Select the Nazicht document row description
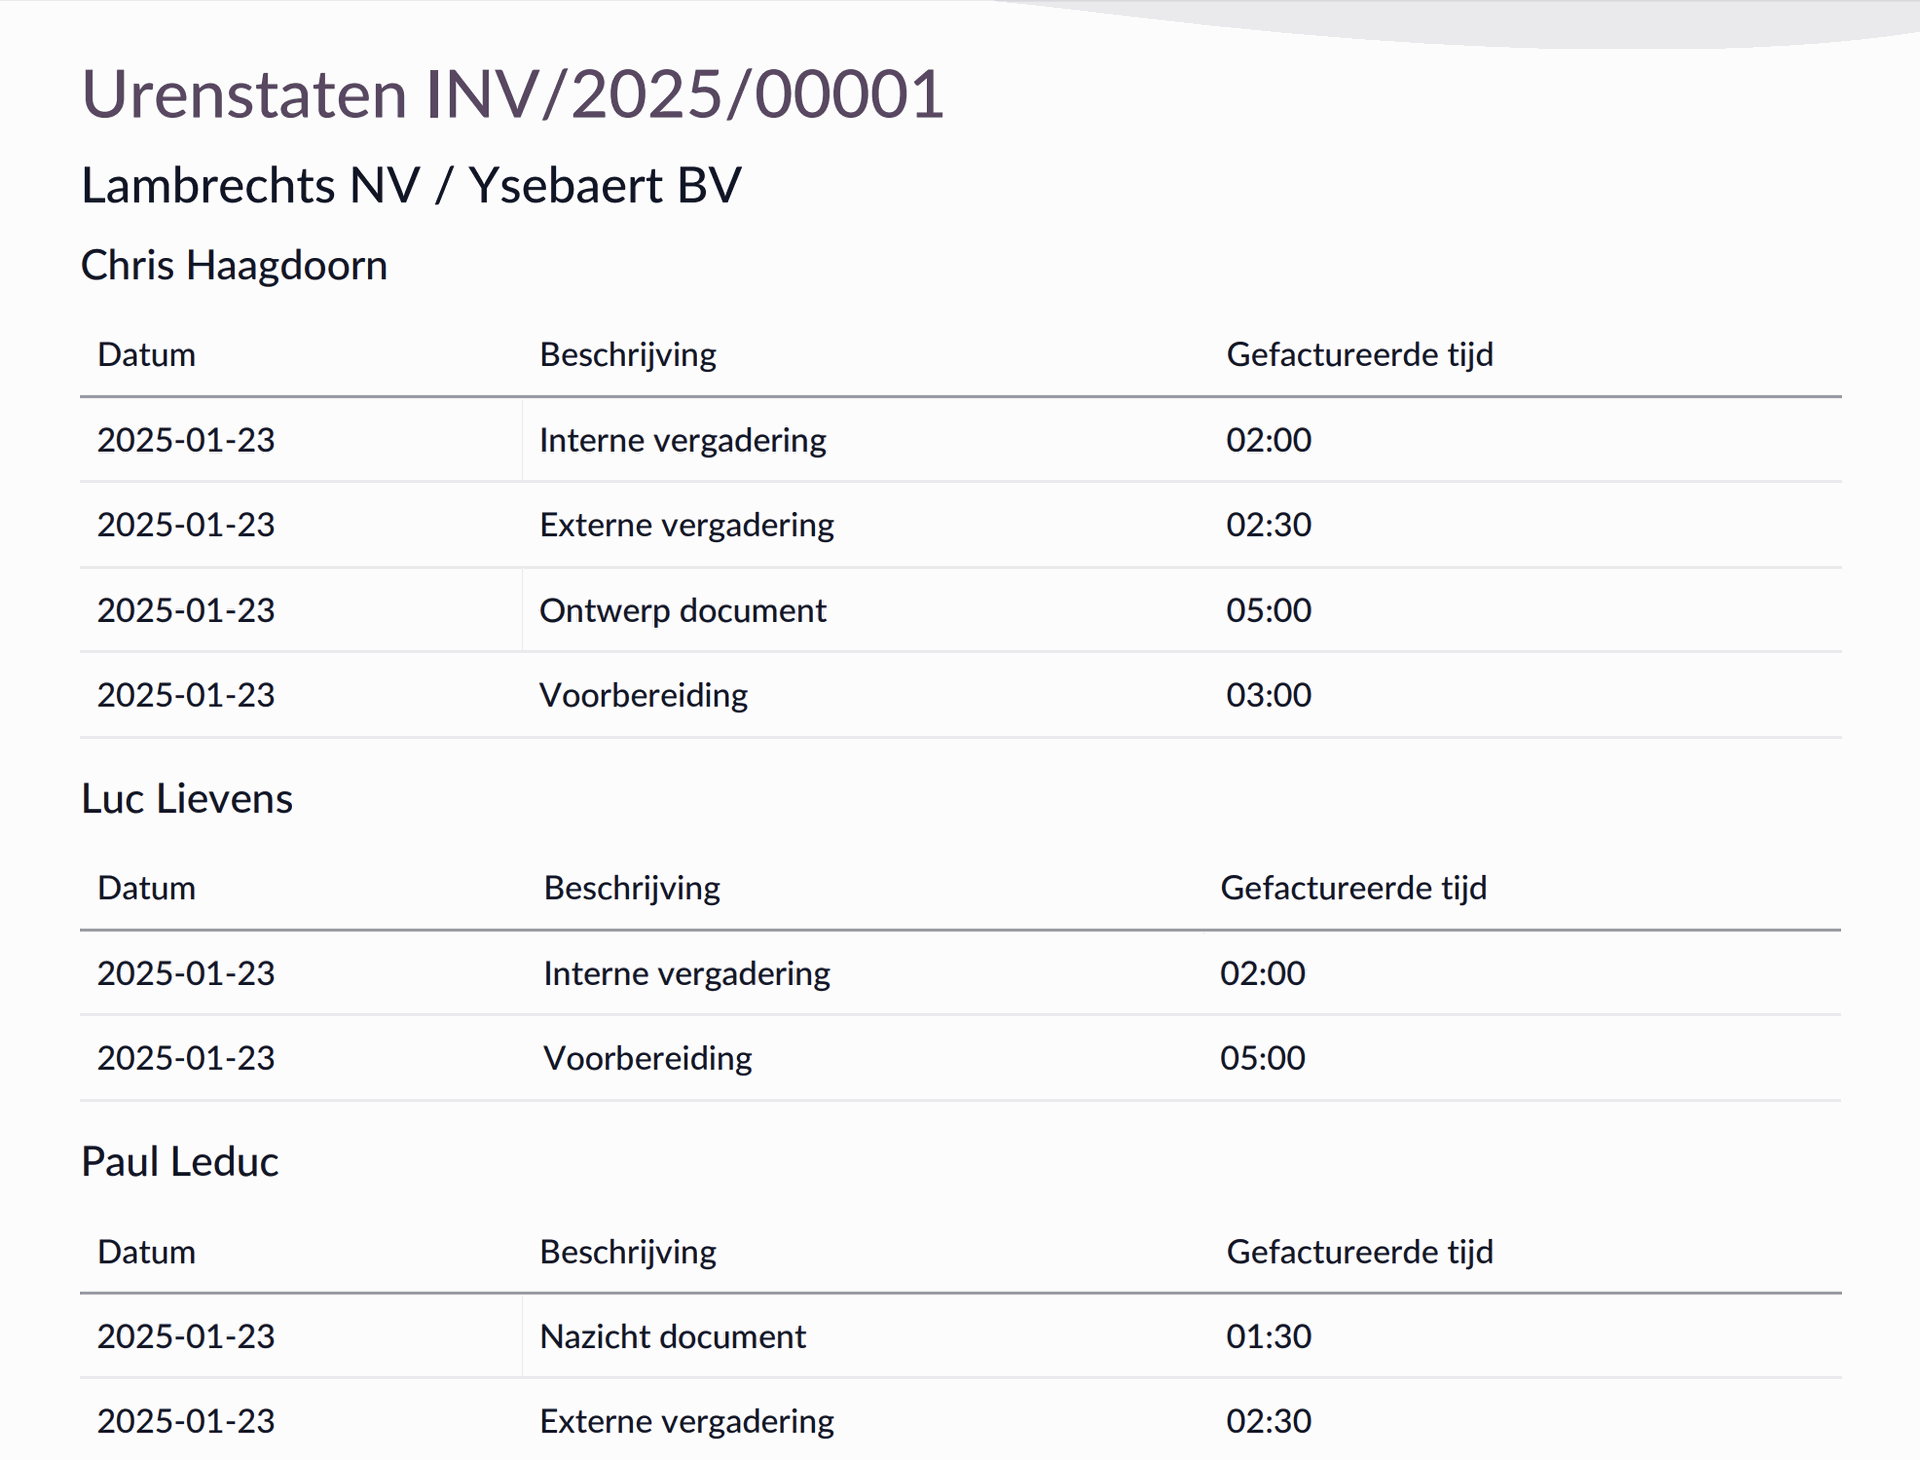 click(672, 1337)
